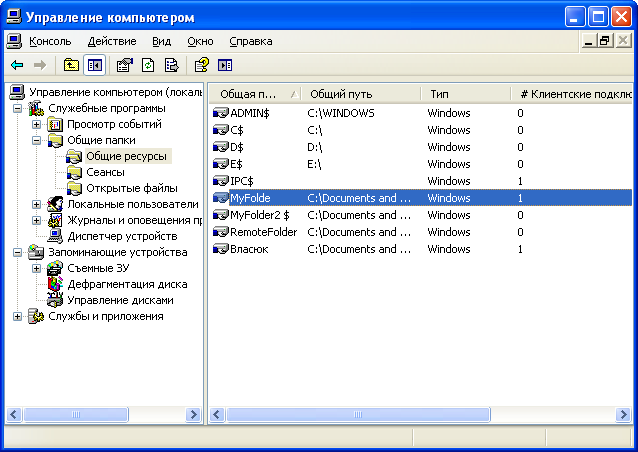Collapse the Служебные программы node
Viewport: 638px width, 452px height.
pos(17,108)
